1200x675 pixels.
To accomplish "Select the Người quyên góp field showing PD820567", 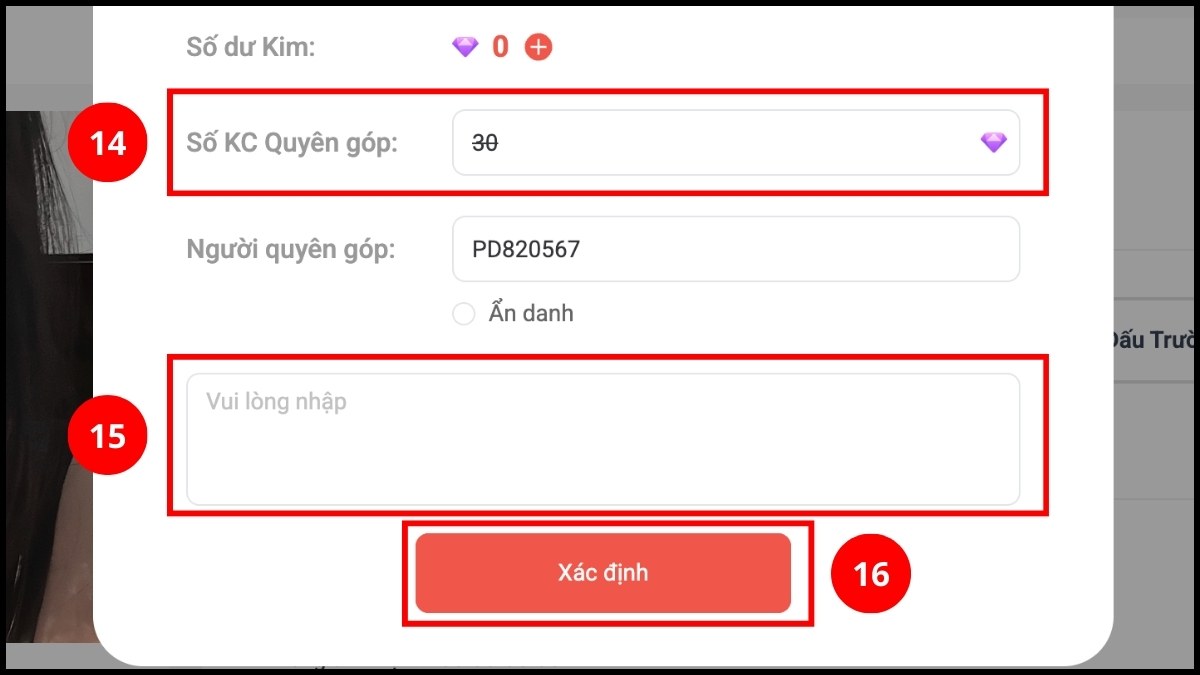I will [736, 249].
